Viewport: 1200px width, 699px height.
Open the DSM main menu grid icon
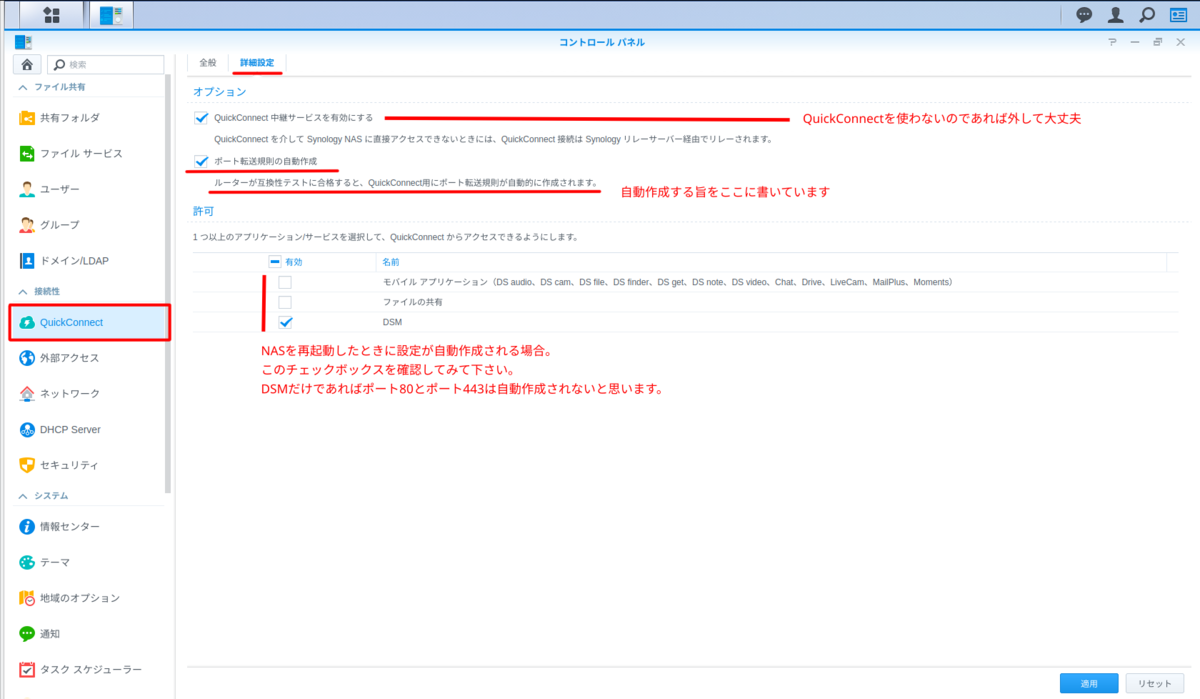click(x=52, y=15)
